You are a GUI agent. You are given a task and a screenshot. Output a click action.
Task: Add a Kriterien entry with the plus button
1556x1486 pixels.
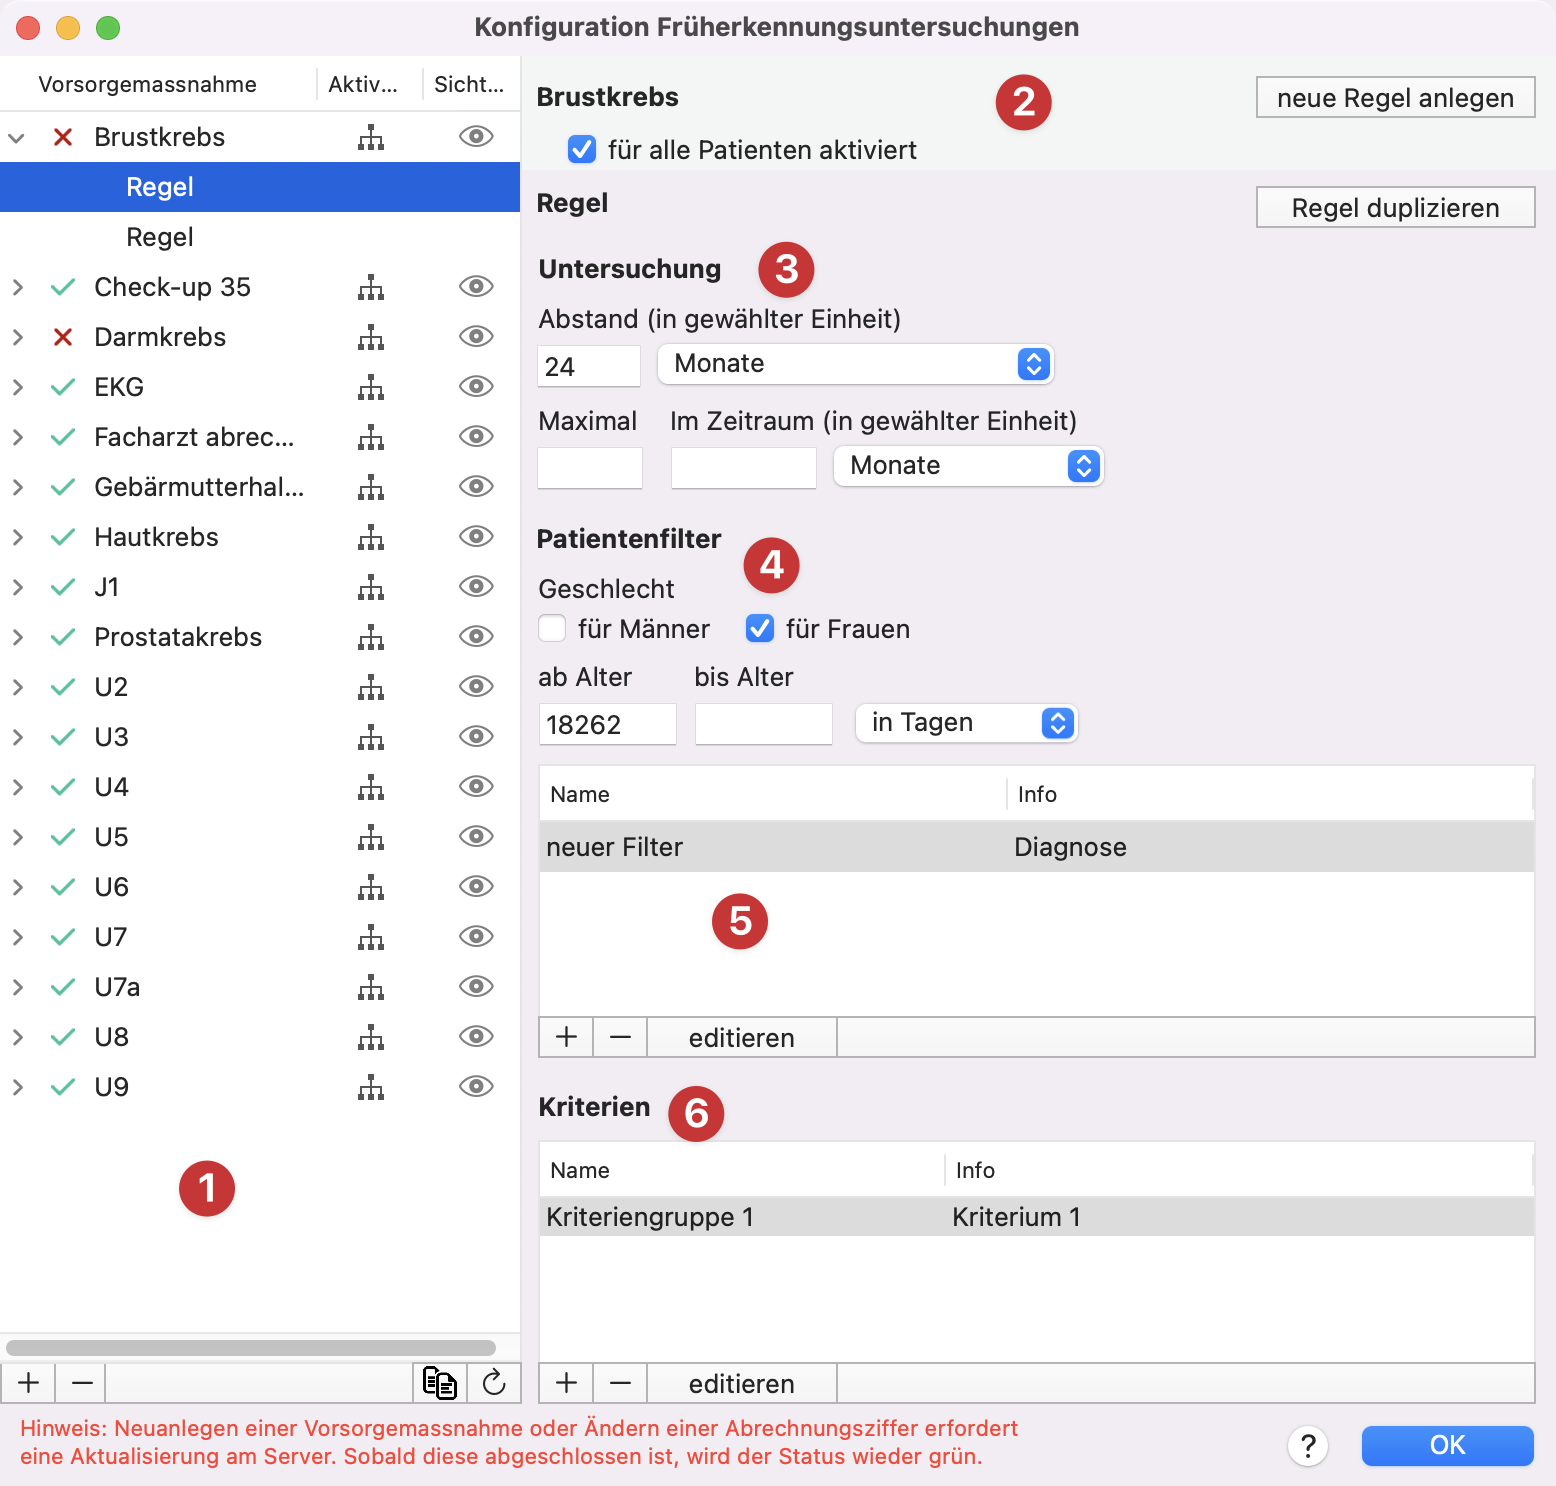(566, 1383)
